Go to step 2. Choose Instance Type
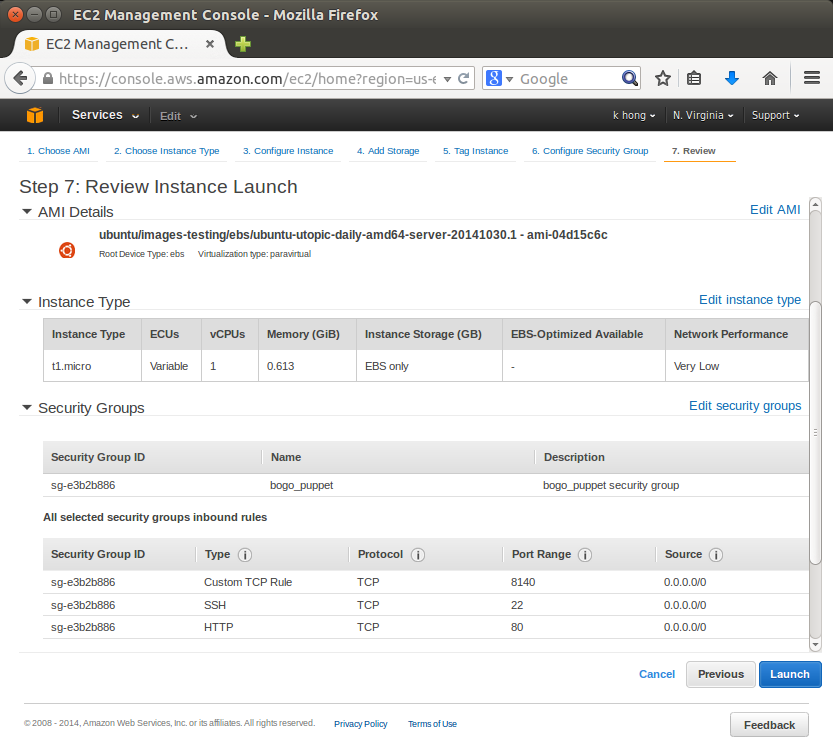 click(x=166, y=151)
